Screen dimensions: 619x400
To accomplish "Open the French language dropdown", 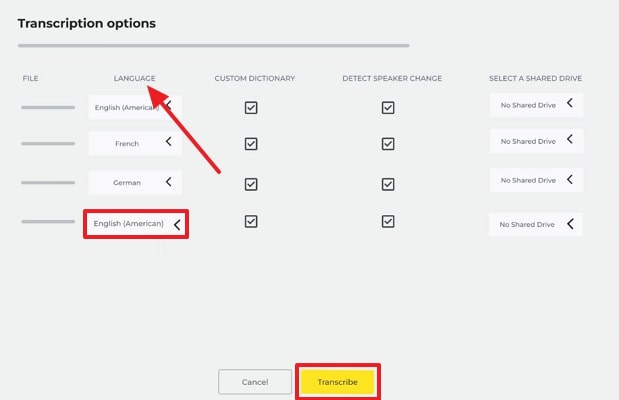I will coord(135,143).
